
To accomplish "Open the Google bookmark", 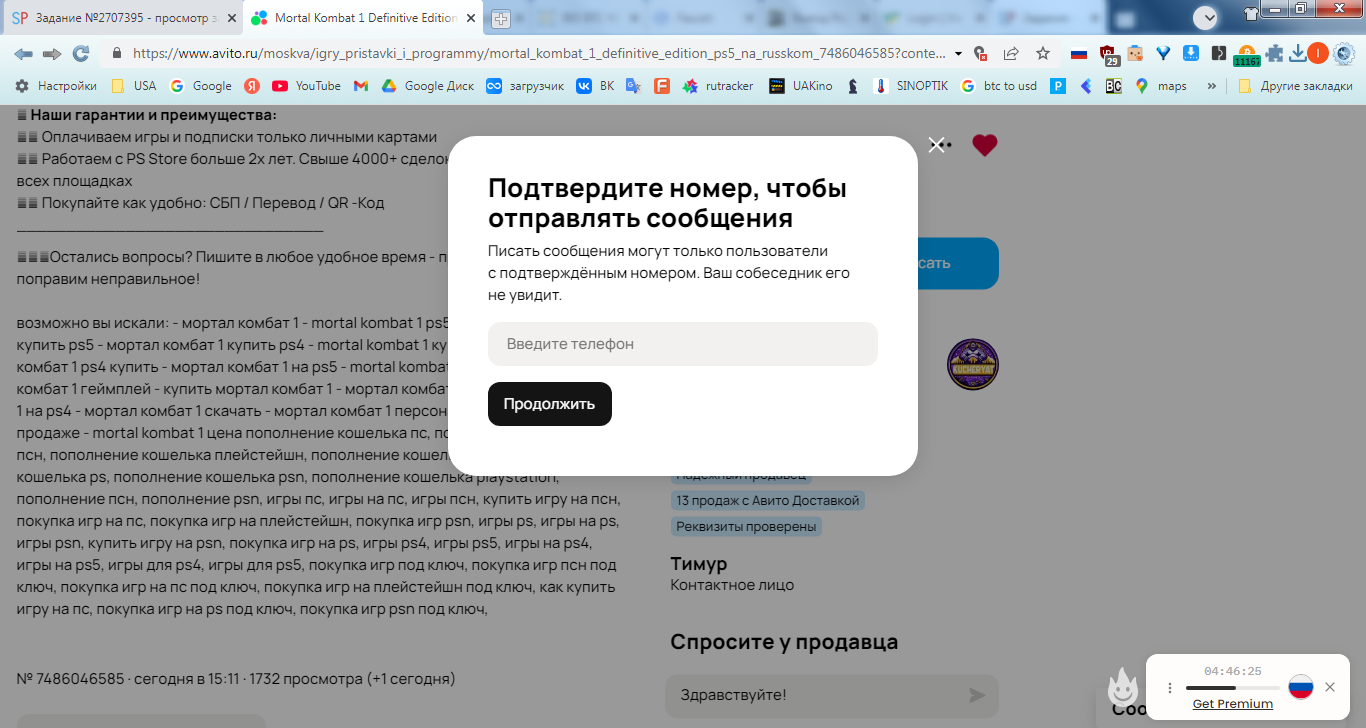I will [x=201, y=86].
